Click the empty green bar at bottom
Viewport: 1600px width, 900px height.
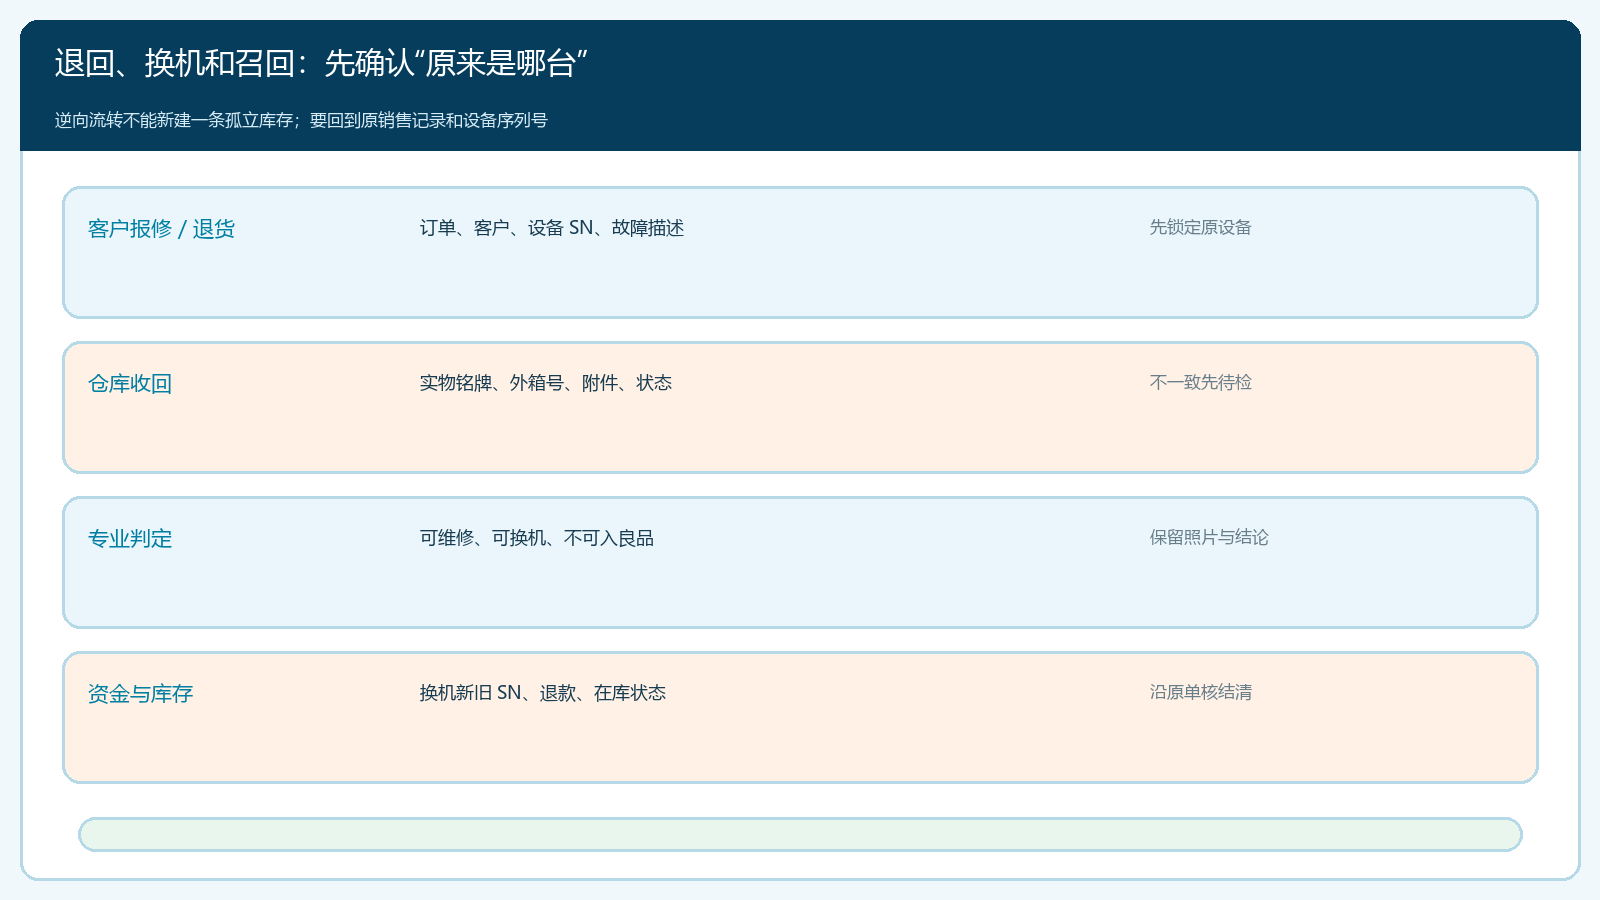tap(800, 834)
